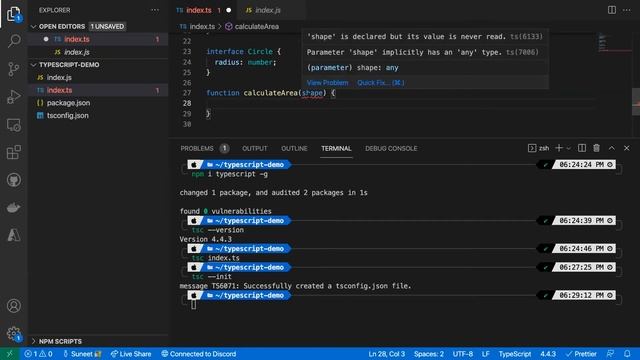The height and width of the screenshot is (360, 640).
Task: Maximize the panel with up chevron
Action: pos(611,148)
